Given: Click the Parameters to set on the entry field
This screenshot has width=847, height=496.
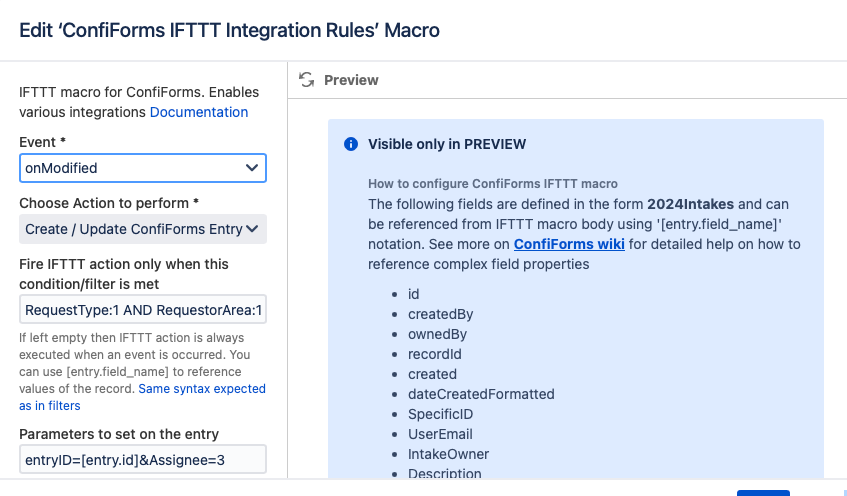Looking at the screenshot, I should point(143,459).
